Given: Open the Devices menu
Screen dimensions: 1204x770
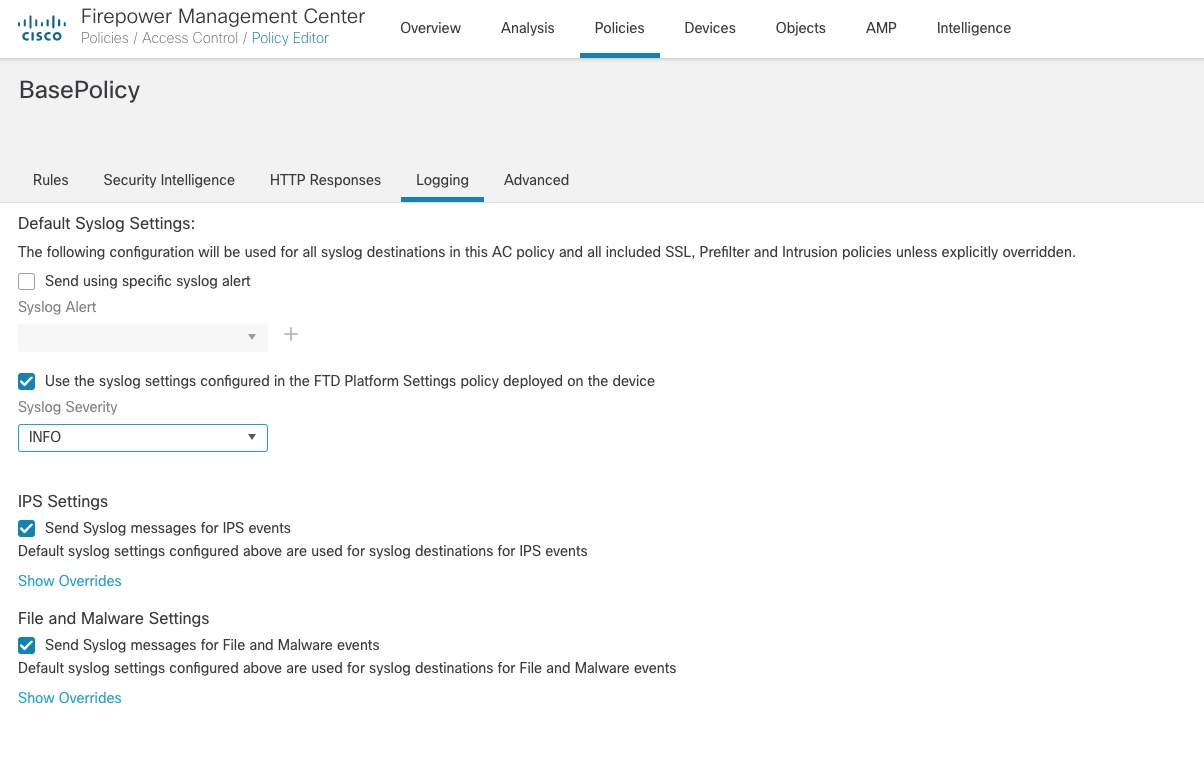Looking at the screenshot, I should (x=709, y=28).
